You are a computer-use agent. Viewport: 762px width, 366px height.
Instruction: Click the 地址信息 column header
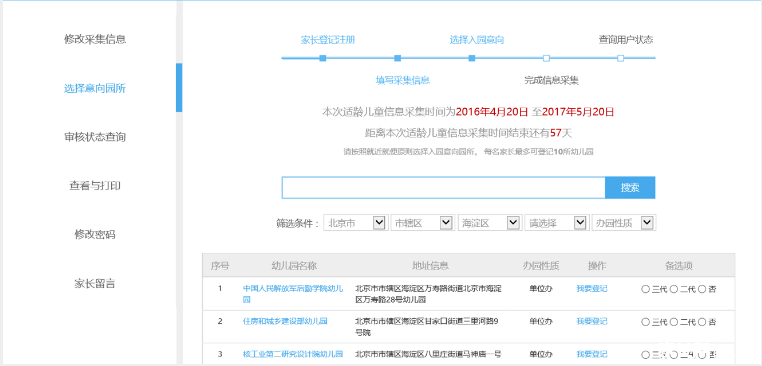pos(430,266)
